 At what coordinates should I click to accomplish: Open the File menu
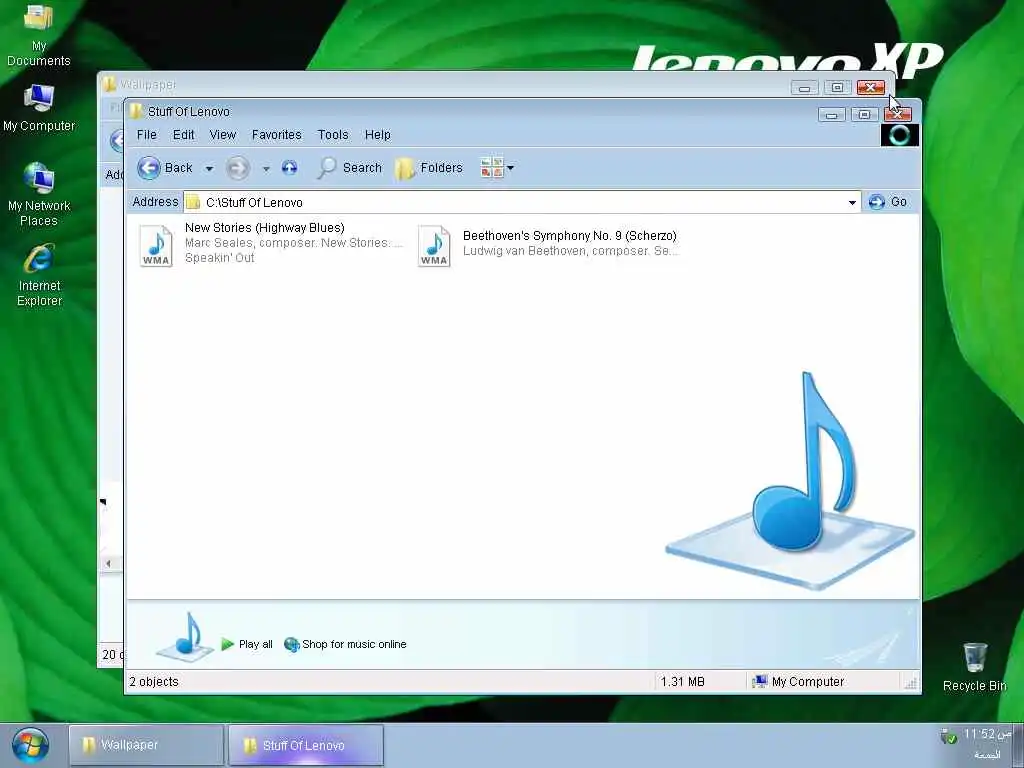146,135
